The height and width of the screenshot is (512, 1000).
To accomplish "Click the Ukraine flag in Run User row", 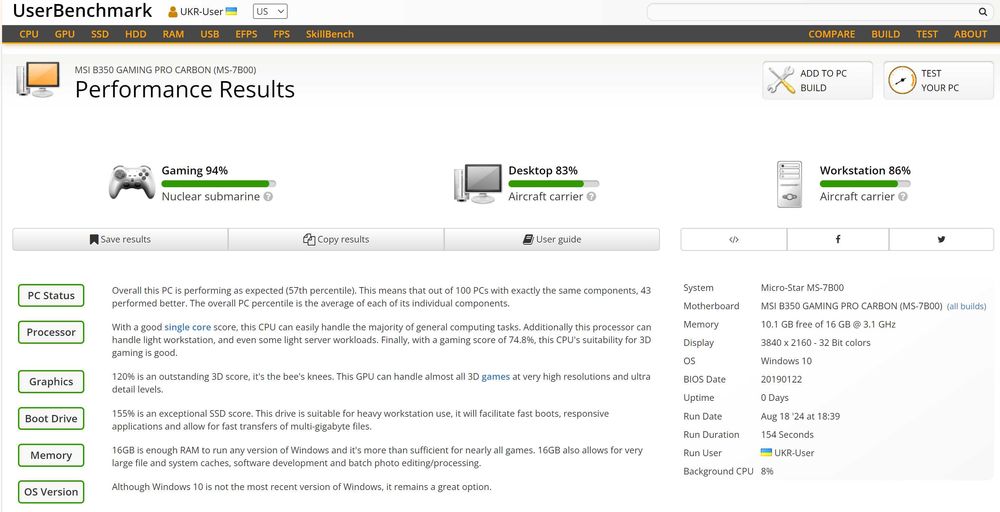I will (x=766, y=453).
